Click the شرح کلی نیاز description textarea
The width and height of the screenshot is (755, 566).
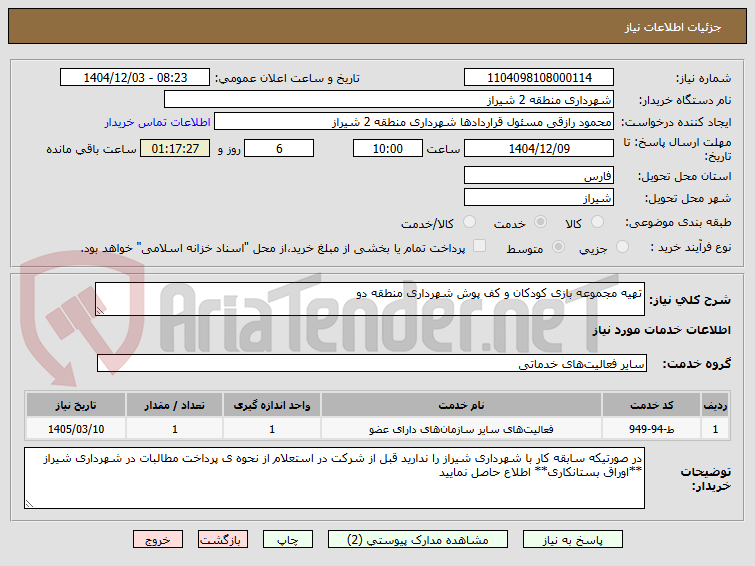point(370,299)
